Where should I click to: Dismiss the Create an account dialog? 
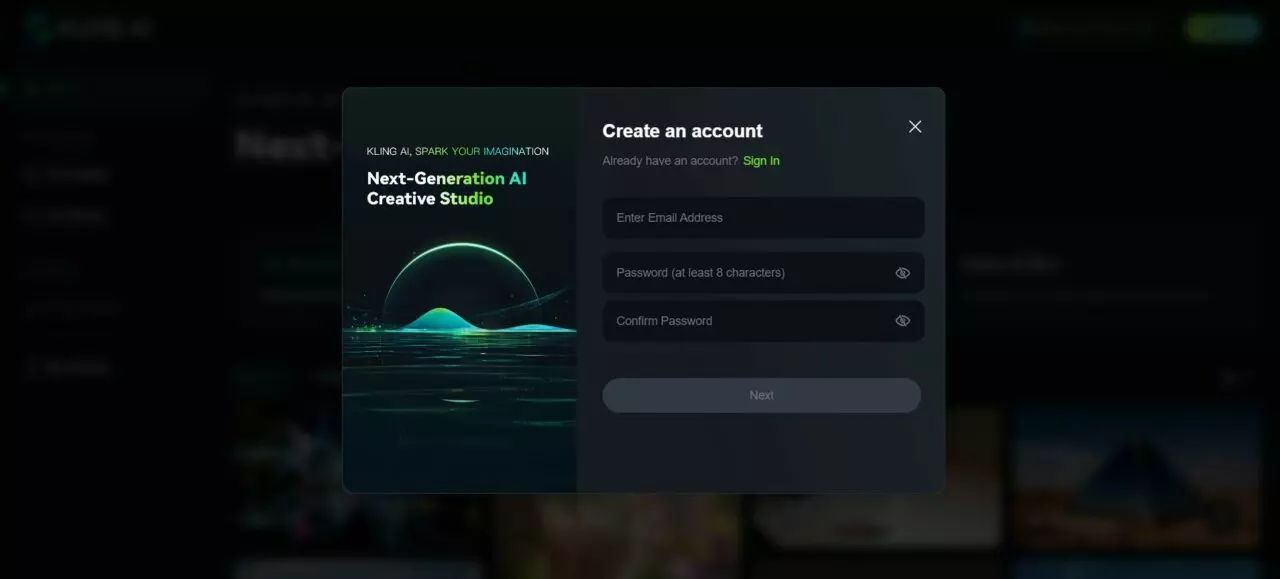click(914, 126)
